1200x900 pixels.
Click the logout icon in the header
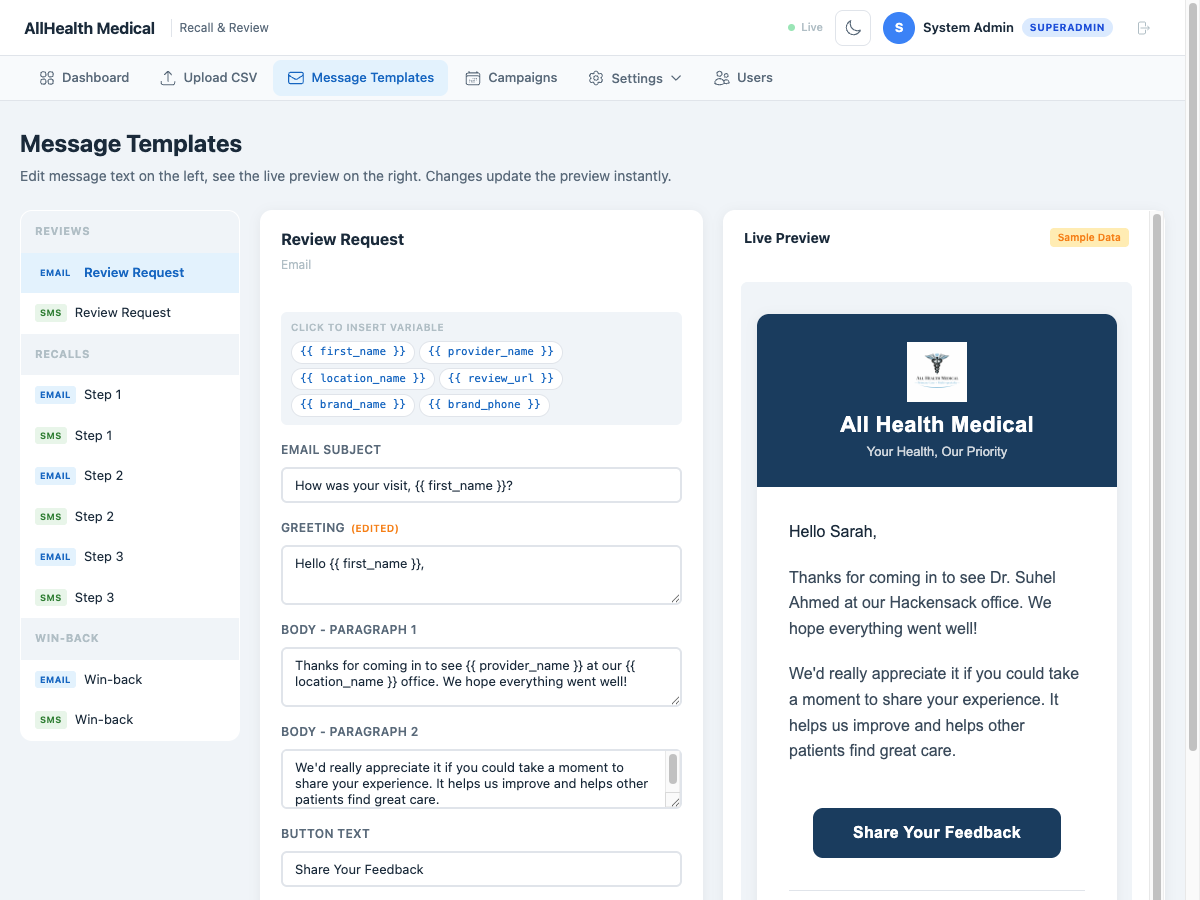[1143, 27]
